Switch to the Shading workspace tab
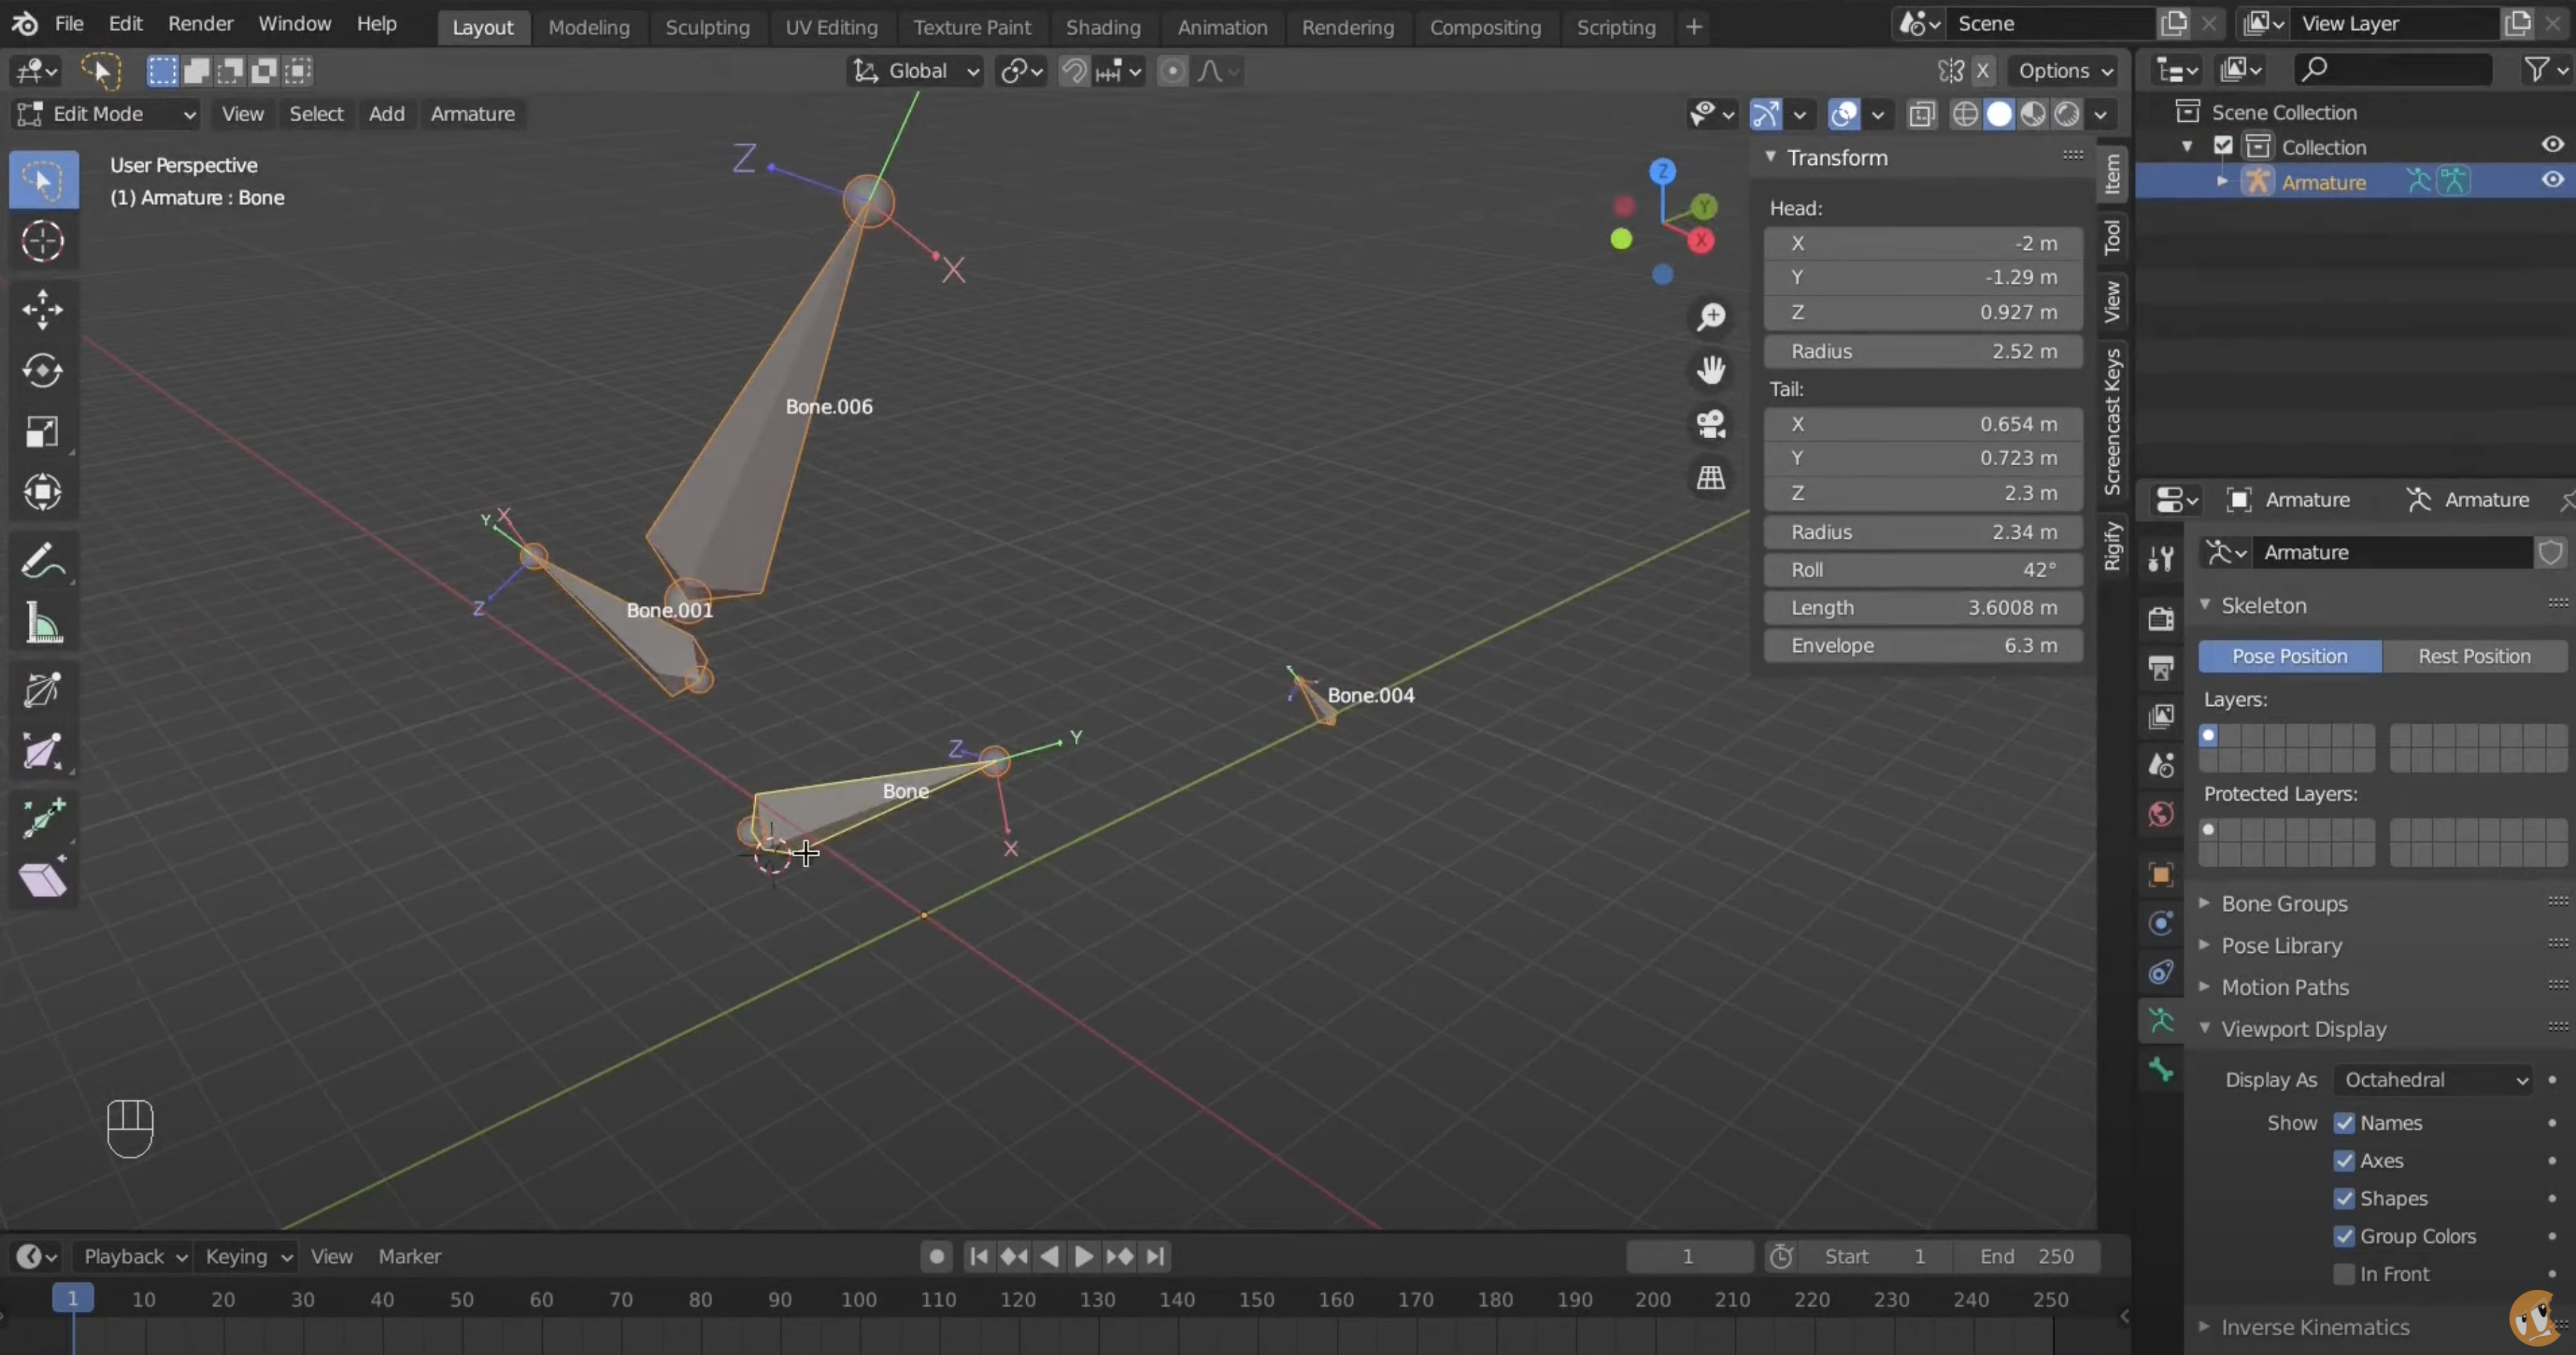 click(x=1103, y=27)
